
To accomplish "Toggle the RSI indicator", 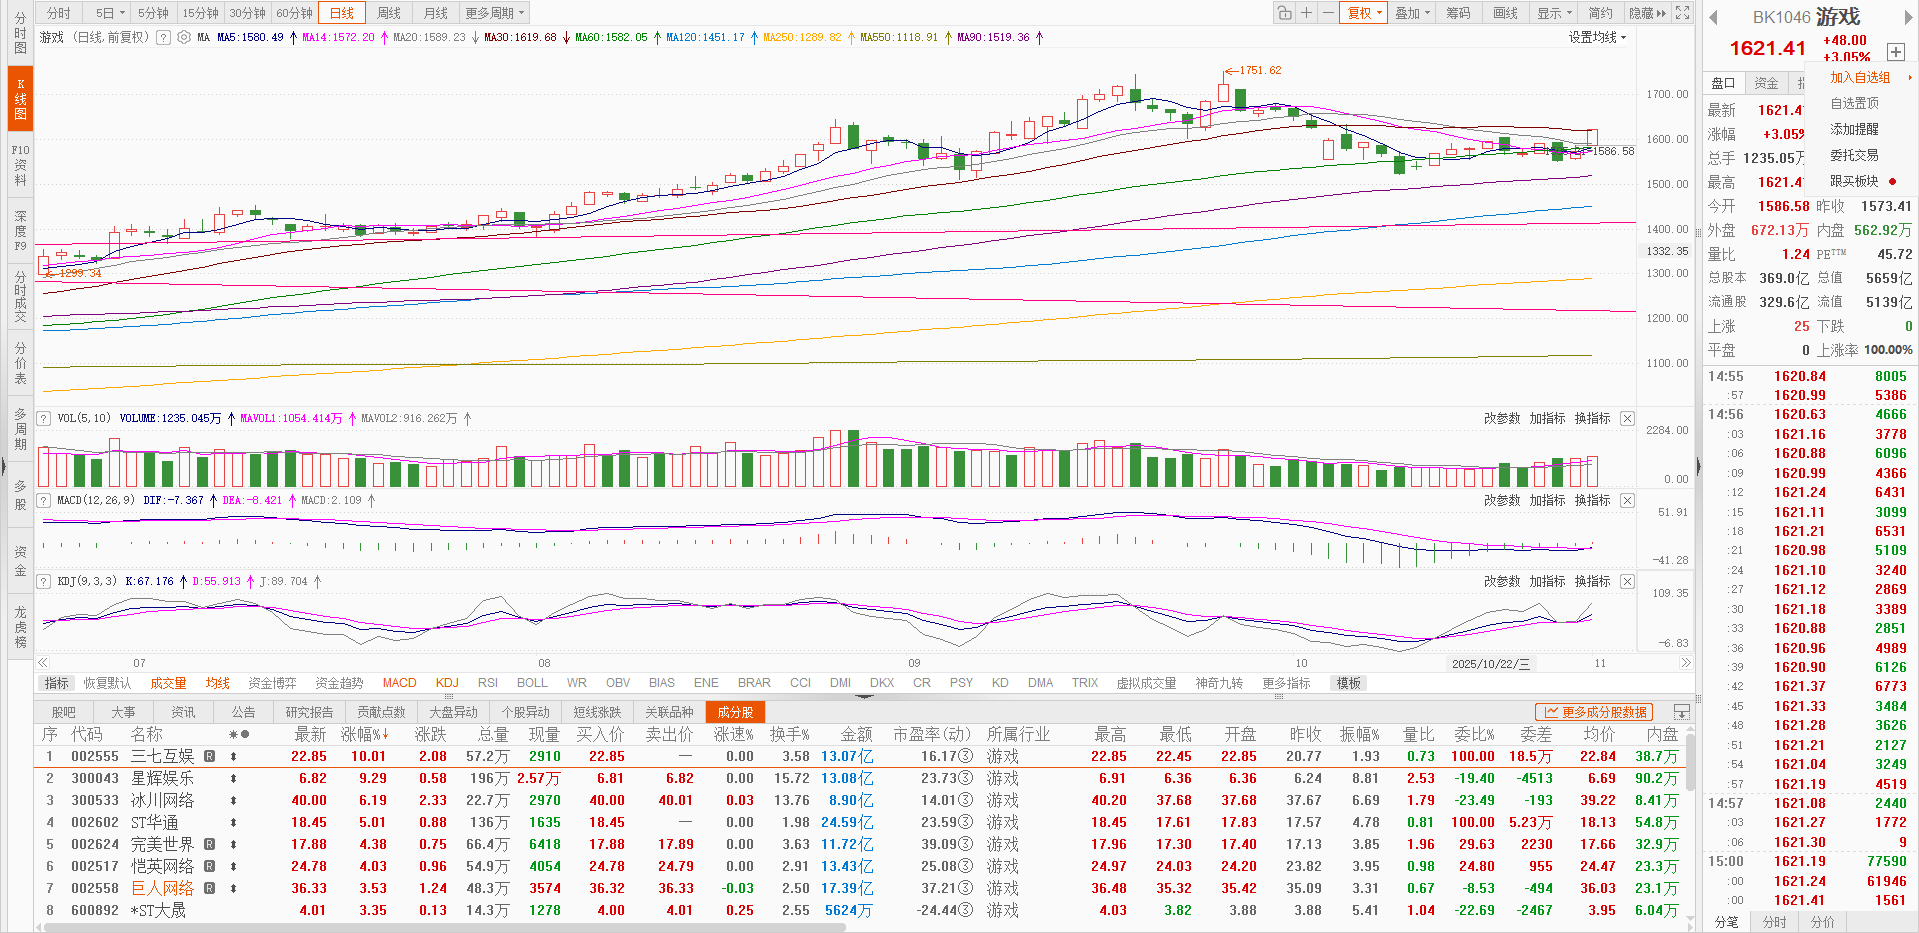I will tap(487, 683).
